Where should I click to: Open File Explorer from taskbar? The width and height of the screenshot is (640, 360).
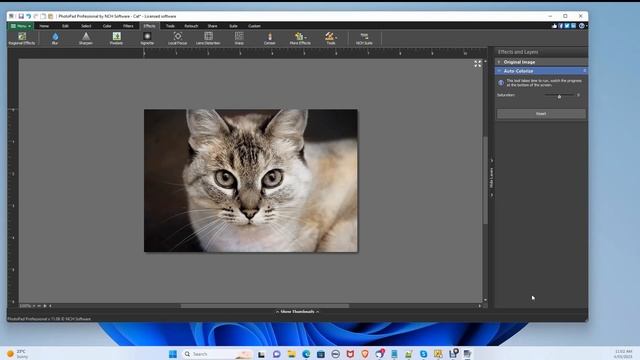291,354
